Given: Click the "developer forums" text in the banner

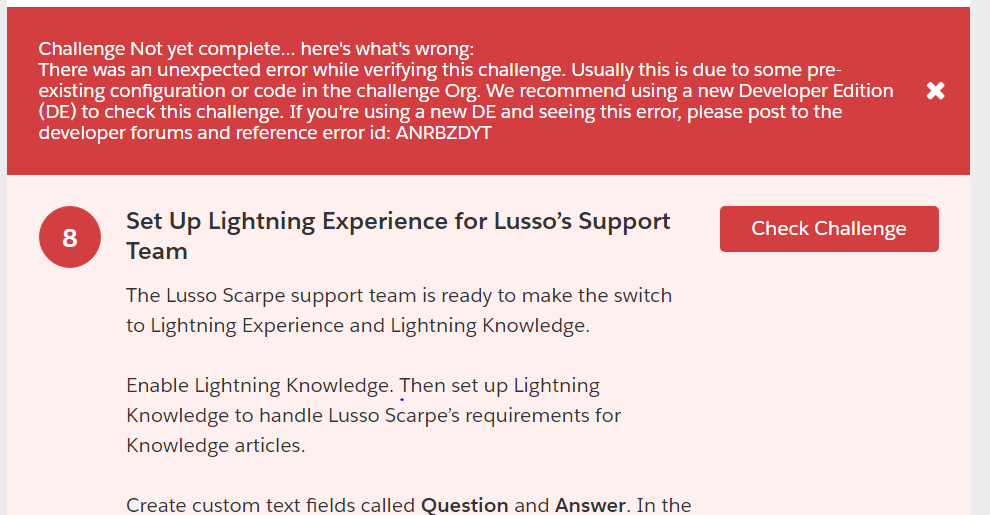Looking at the screenshot, I should [x=108, y=133].
